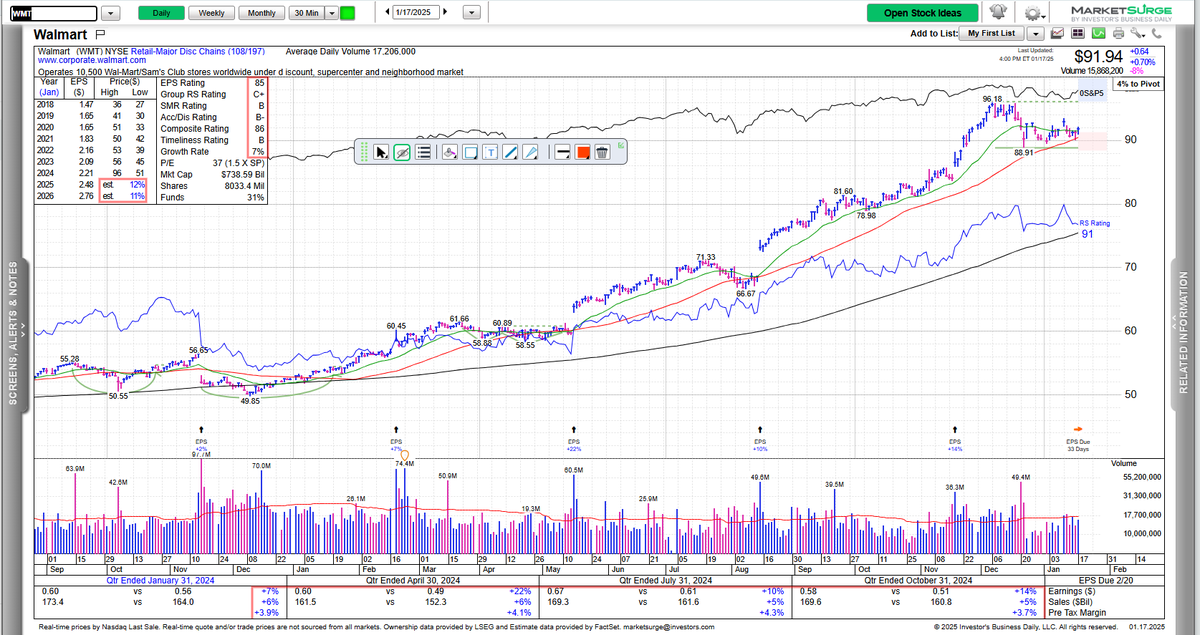Open the orange-red color swatch picker
Viewport: 1200px width, 635px height.
pyautogui.click(x=581, y=153)
